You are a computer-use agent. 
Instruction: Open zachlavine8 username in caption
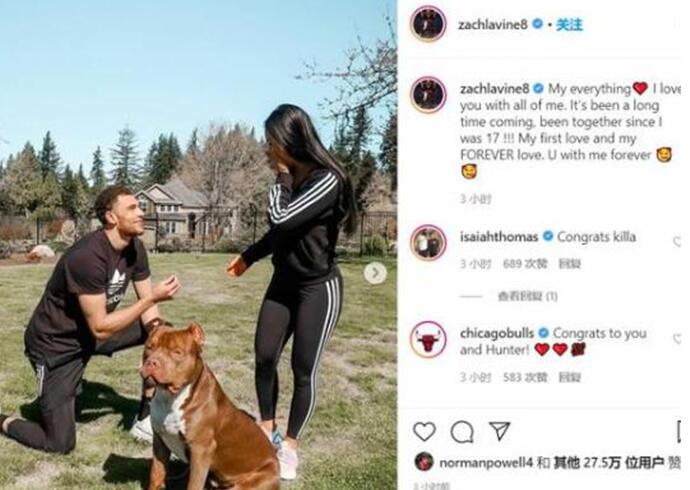[494, 89]
